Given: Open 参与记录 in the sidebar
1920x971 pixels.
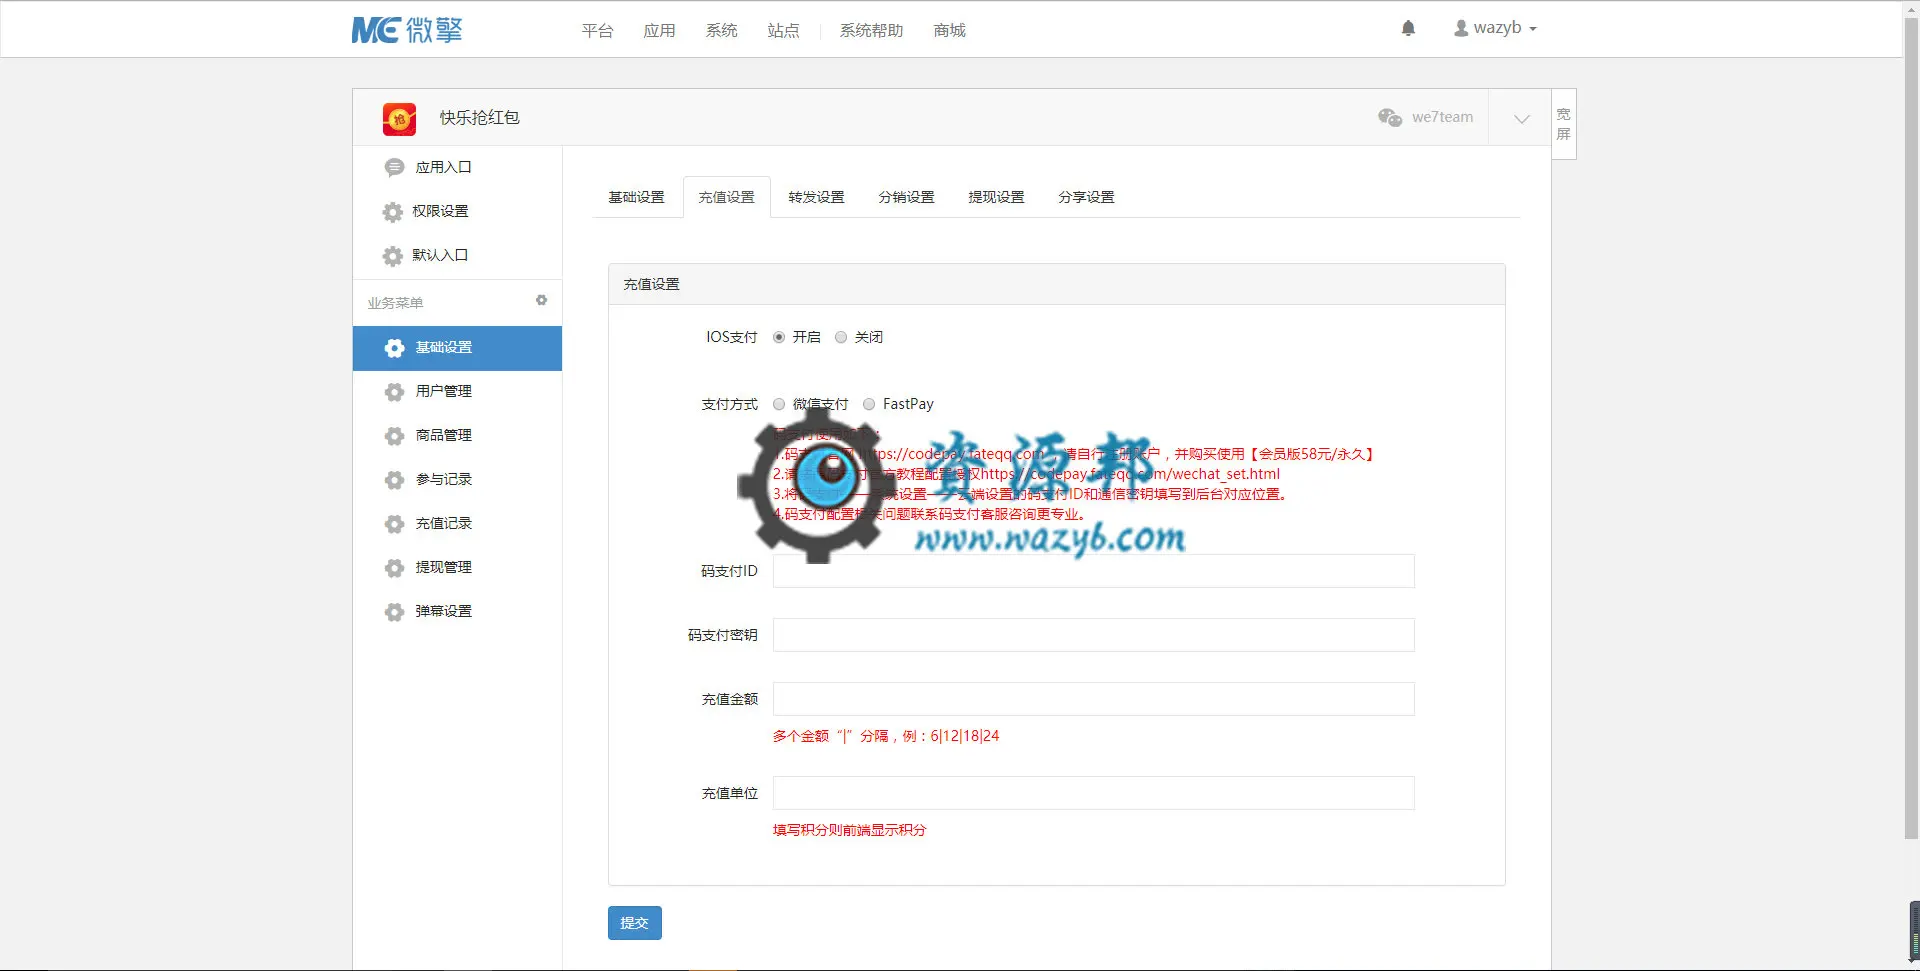Looking at the screenshot, I should [x=457, y=480].
